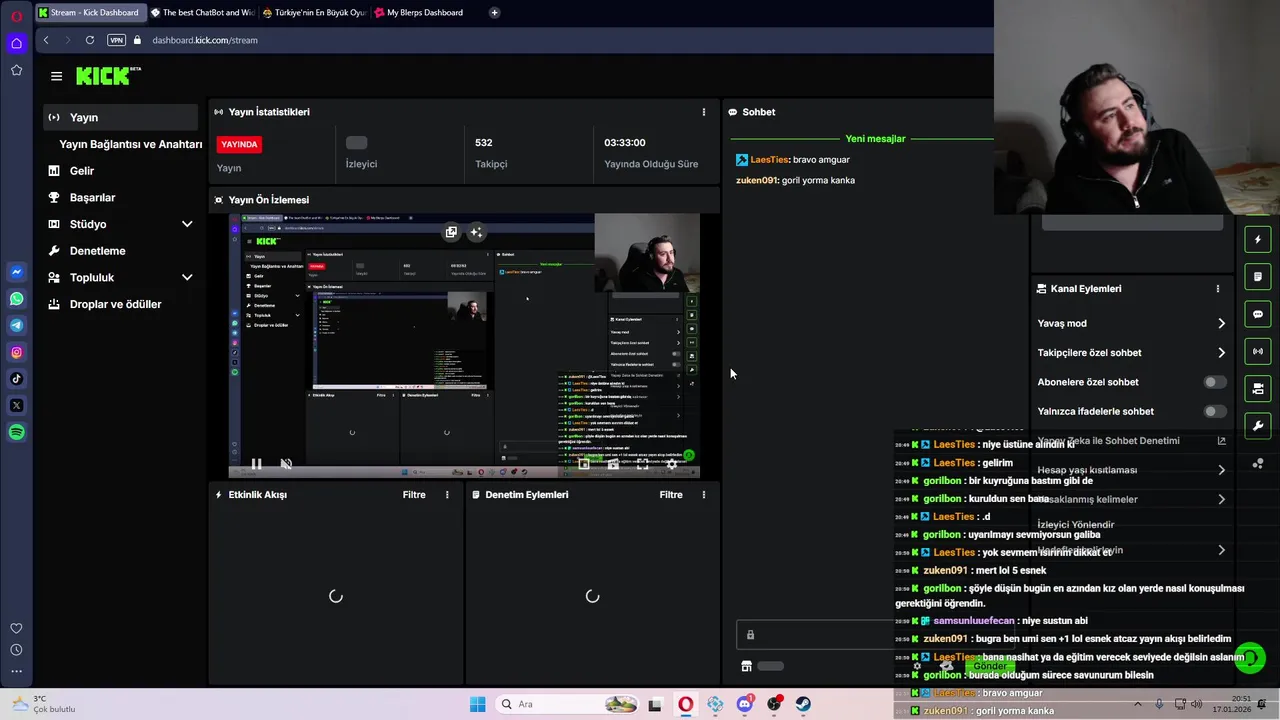Image resolution: width=1280 pixels, height=720 pixels.
Task: Open Windows Start menu
Action: [477, 704]
